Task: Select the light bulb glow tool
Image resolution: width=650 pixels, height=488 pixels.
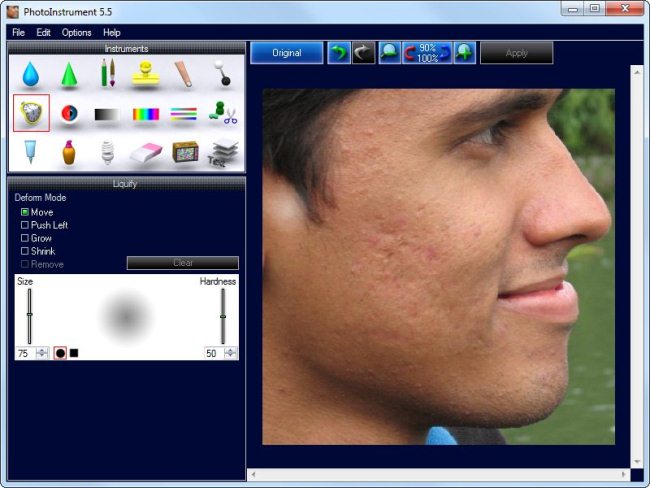Action: click(107, 152)
